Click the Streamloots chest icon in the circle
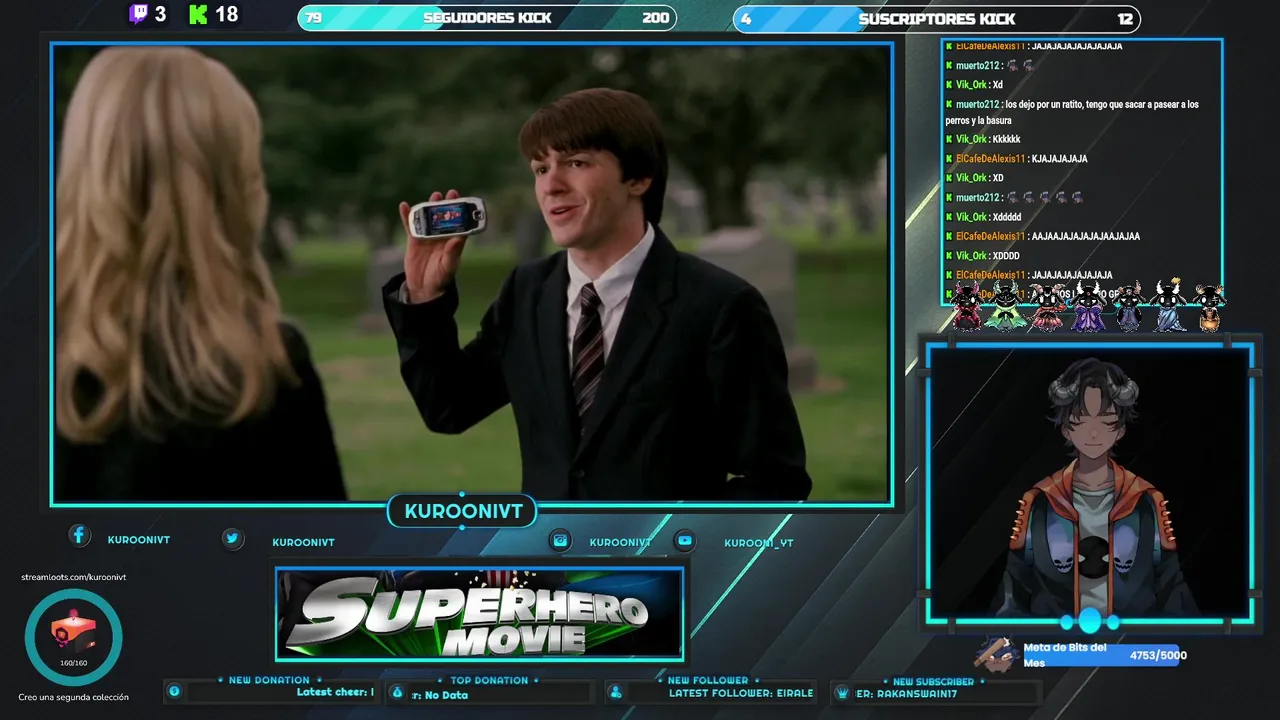This screenshot has height=720, width=1280. pyautogui.click(x=73, y=633)
